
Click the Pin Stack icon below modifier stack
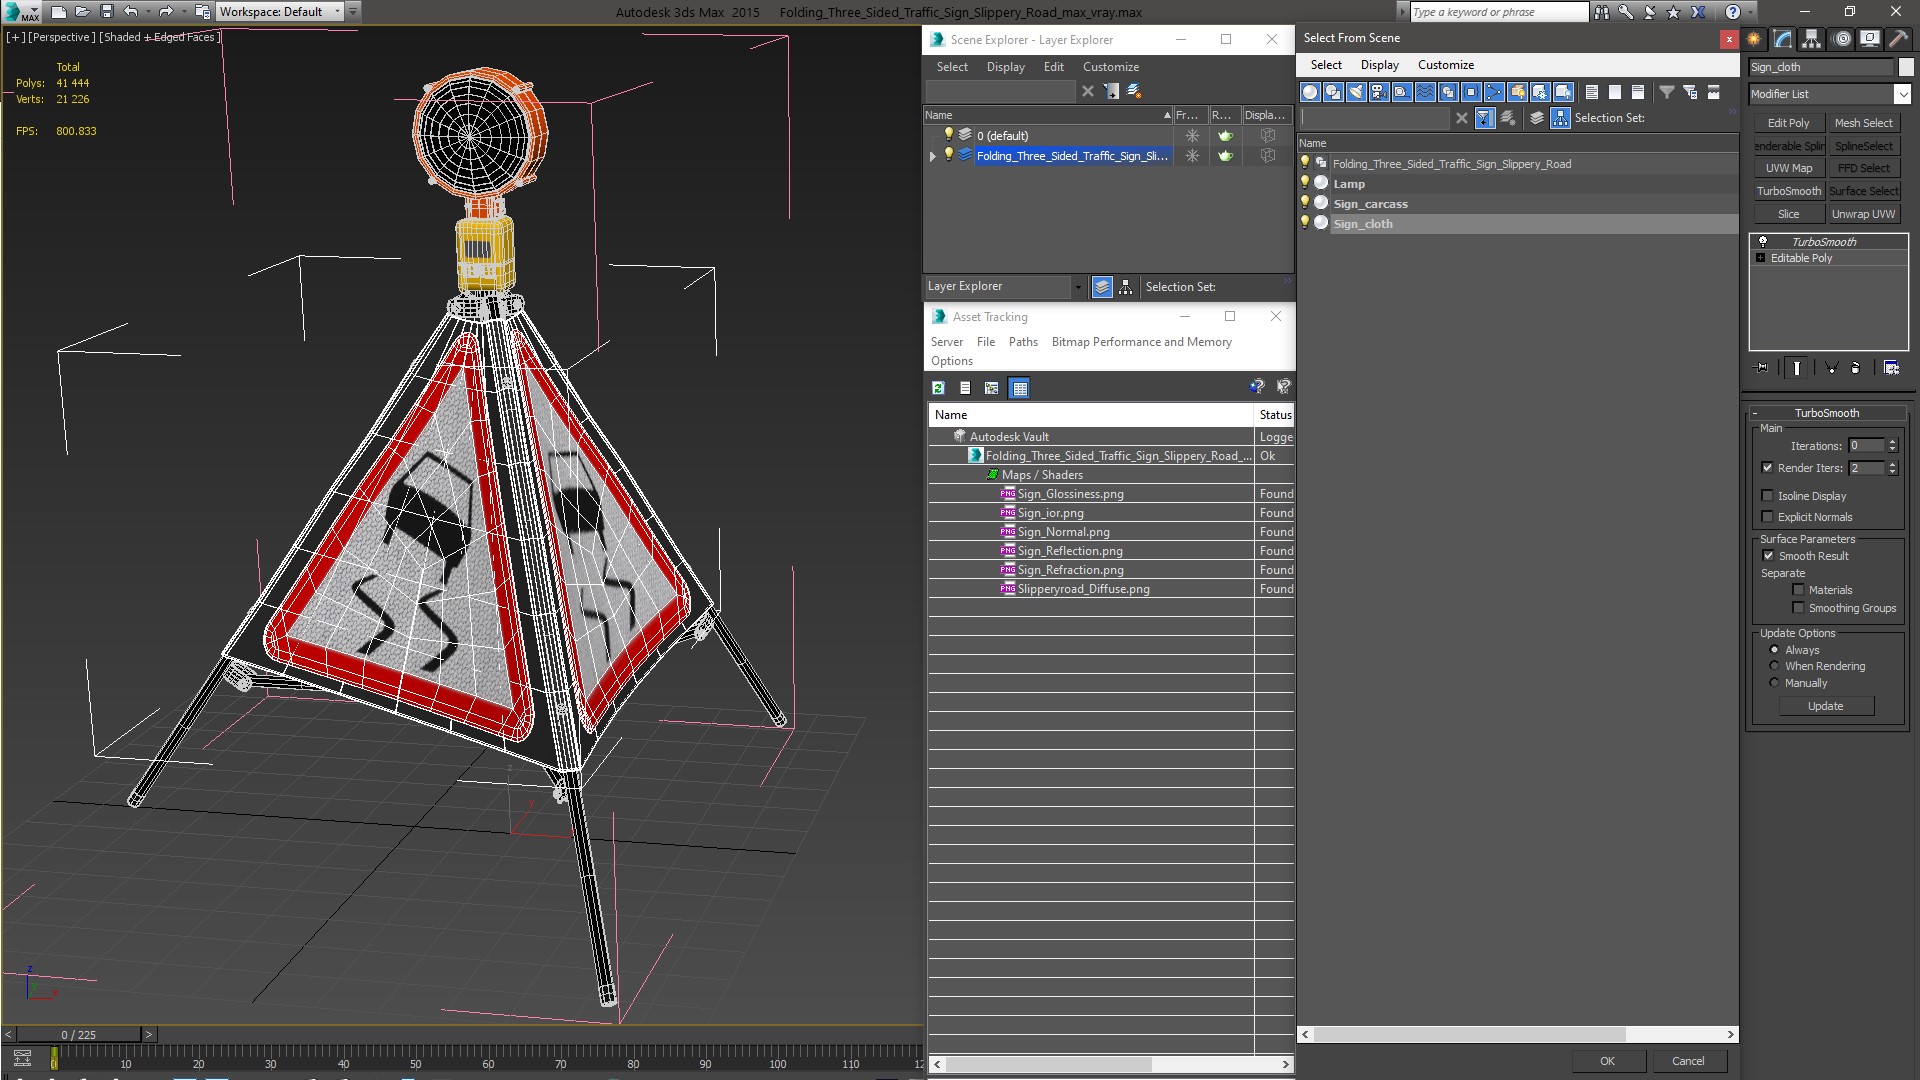(x=1762, y=368)
